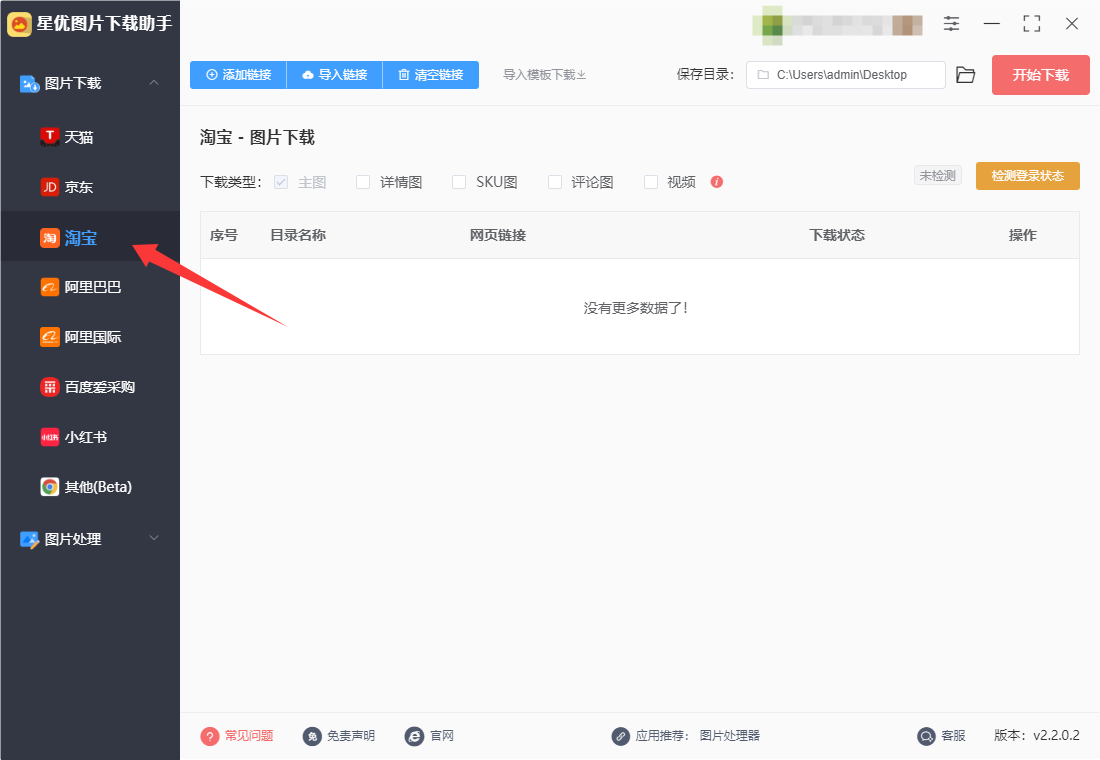1100x760 pixels.
Task: Open the 常见问题 link
Action: point(249,736)
